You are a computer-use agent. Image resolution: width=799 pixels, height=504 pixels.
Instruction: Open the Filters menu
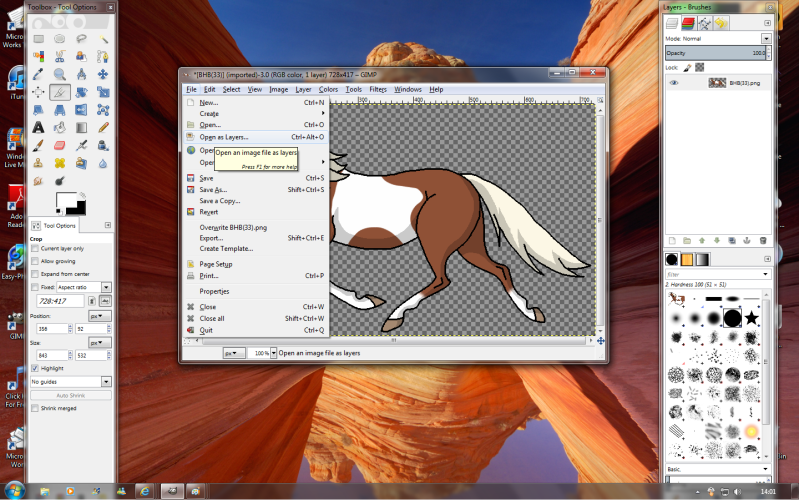click(378, 90)
